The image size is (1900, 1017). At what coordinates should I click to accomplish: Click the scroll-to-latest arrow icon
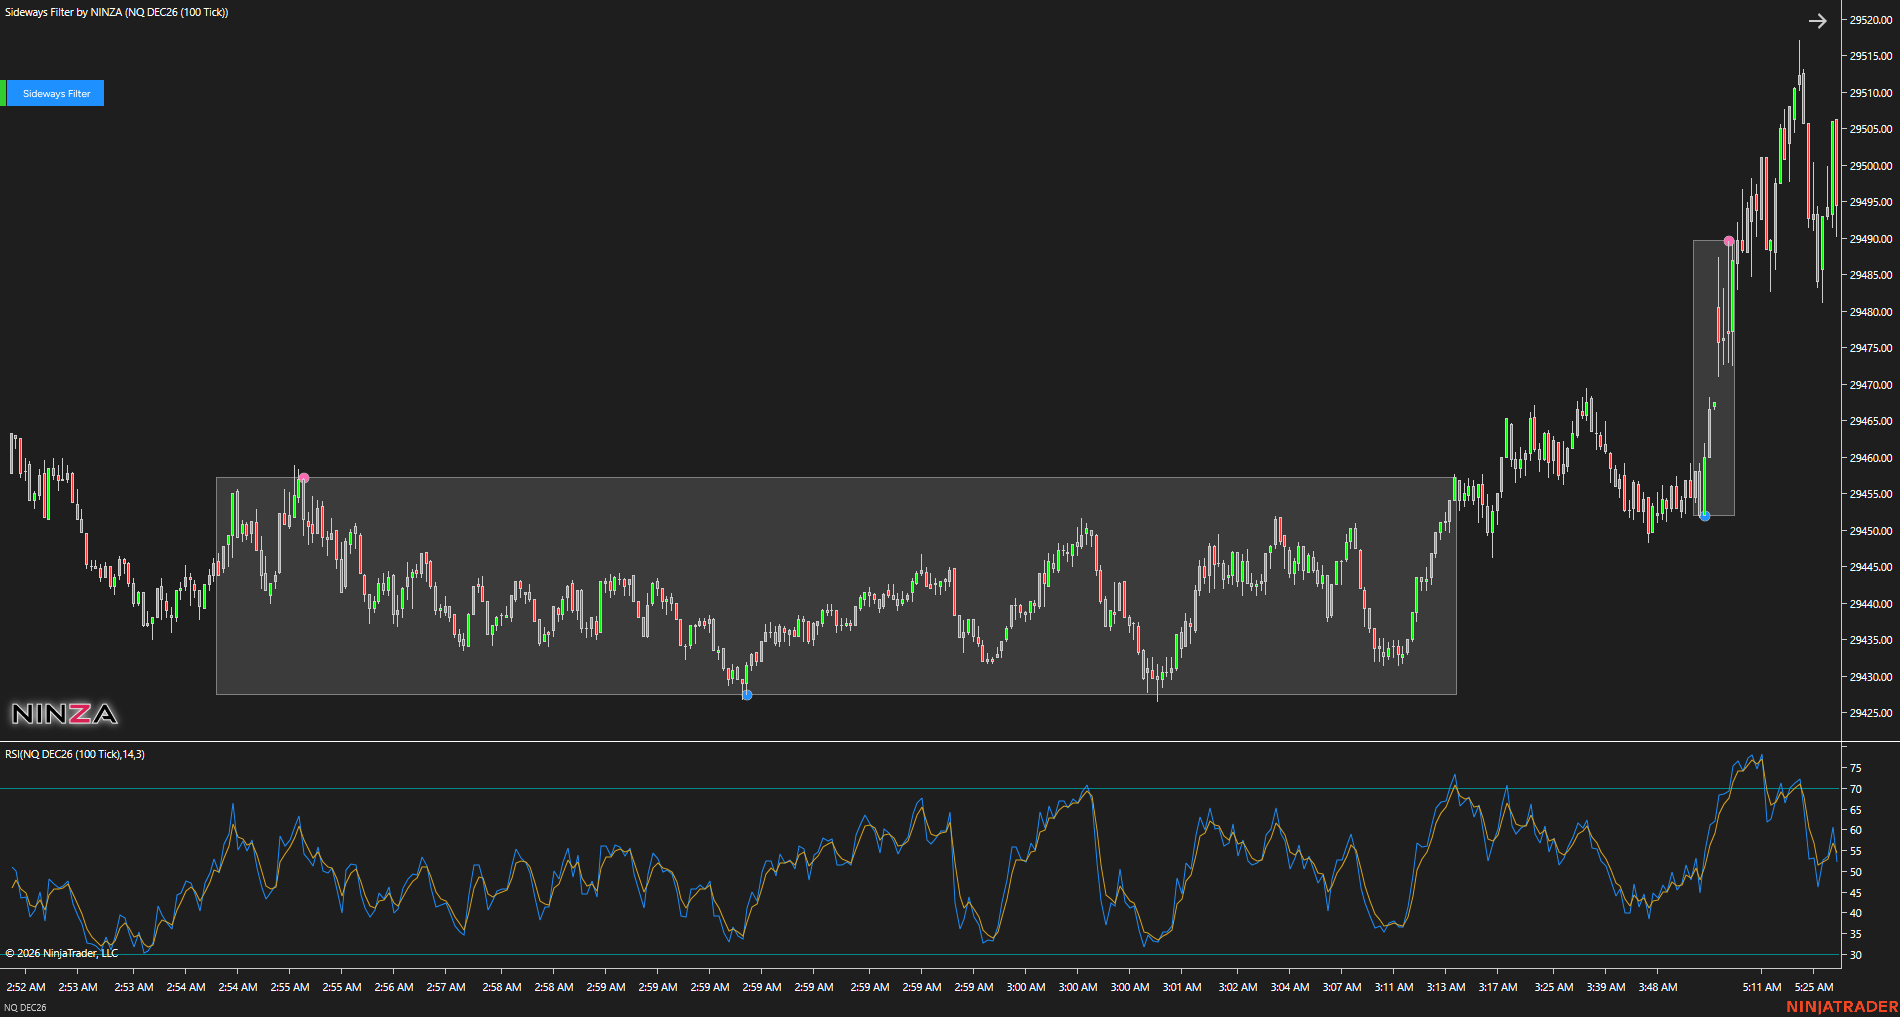click(1817, 21)
